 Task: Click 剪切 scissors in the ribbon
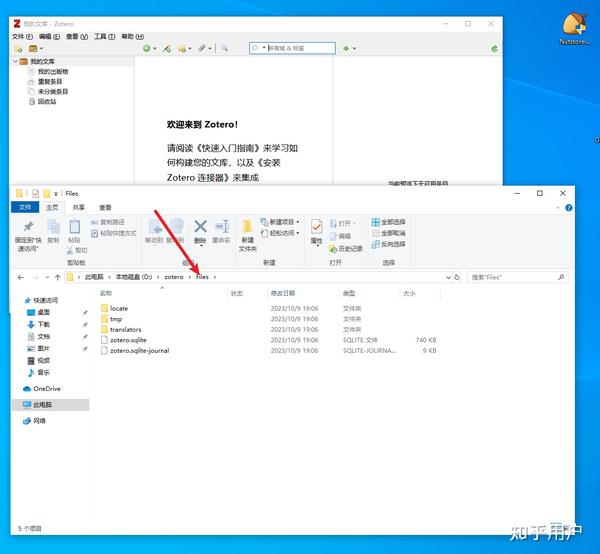pos(77,250)
